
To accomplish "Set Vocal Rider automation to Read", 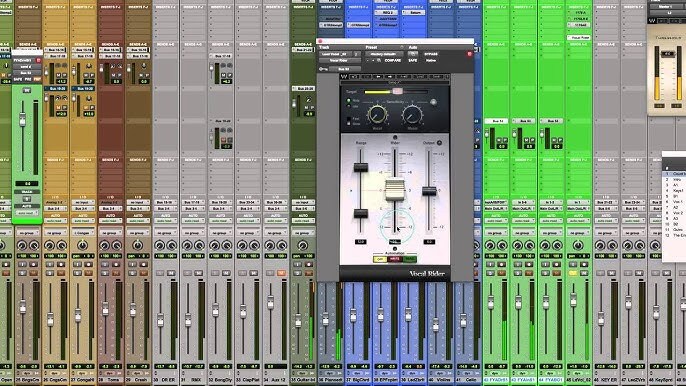I will point(410,260).
